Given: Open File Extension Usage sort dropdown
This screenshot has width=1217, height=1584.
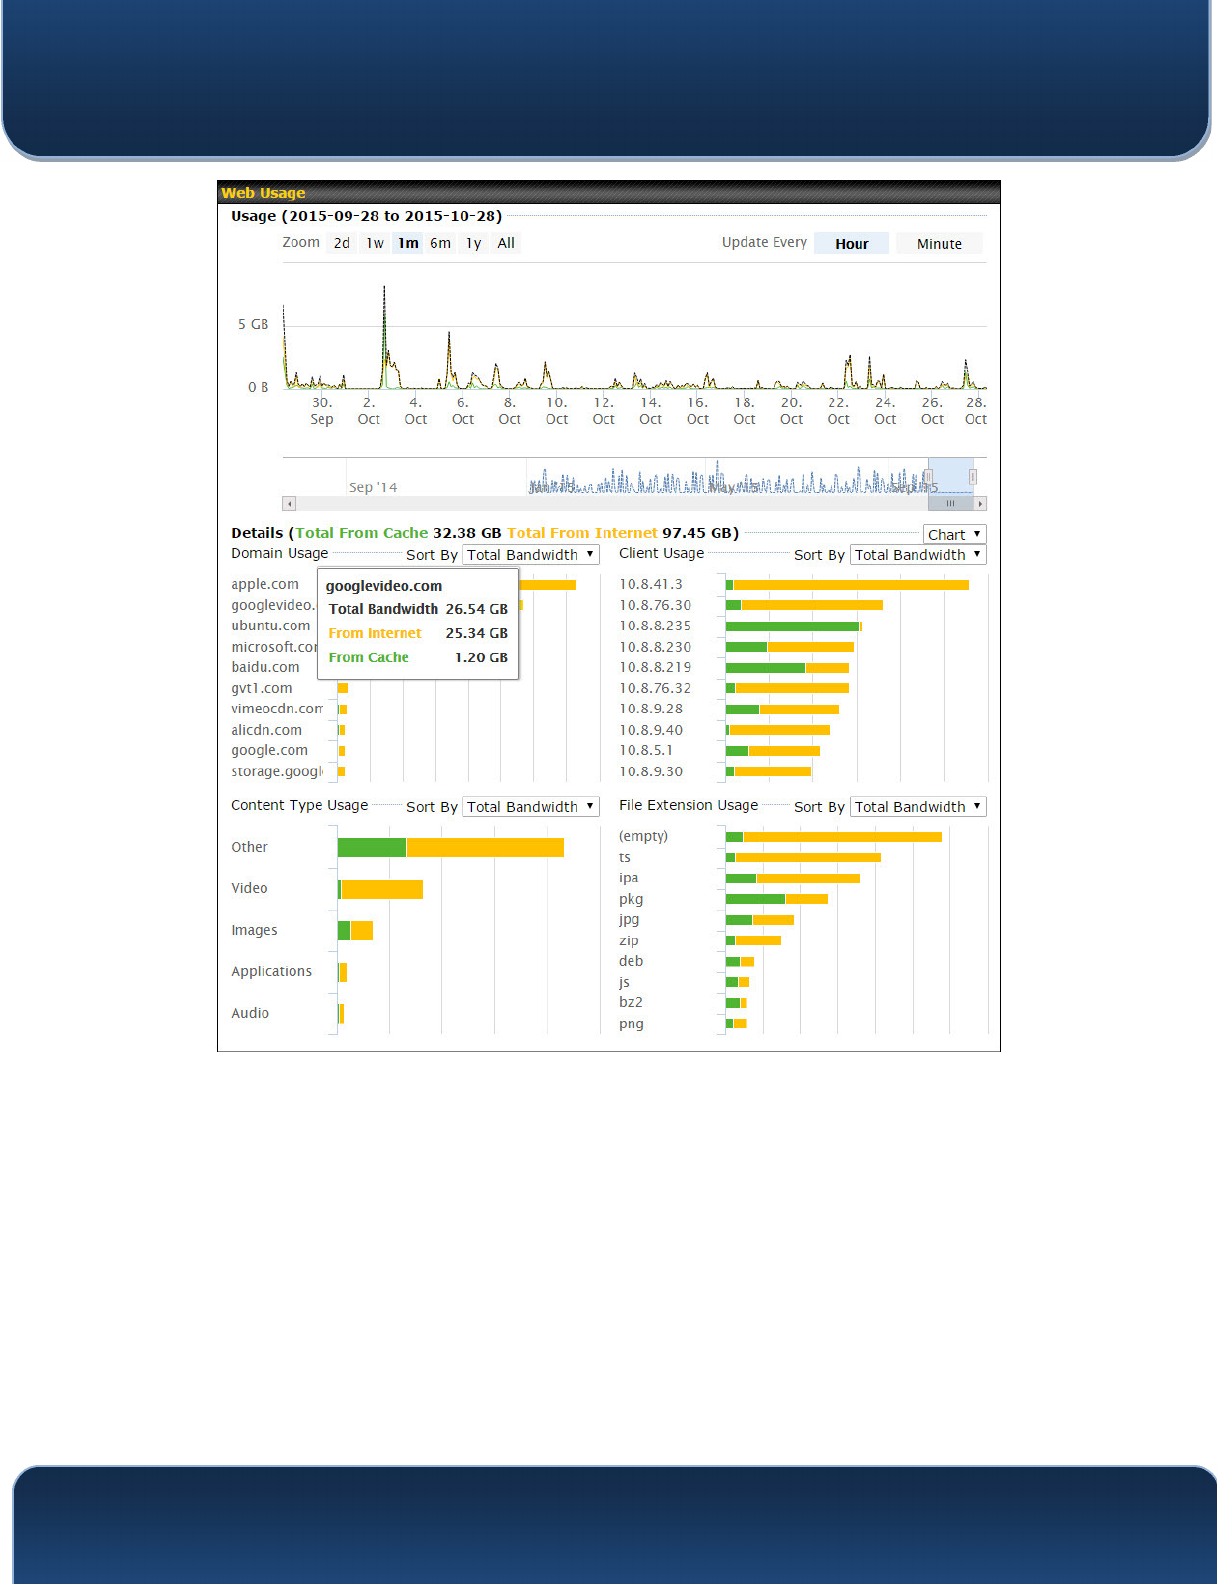Looking at the screenshot, I should tap(917, 807).
